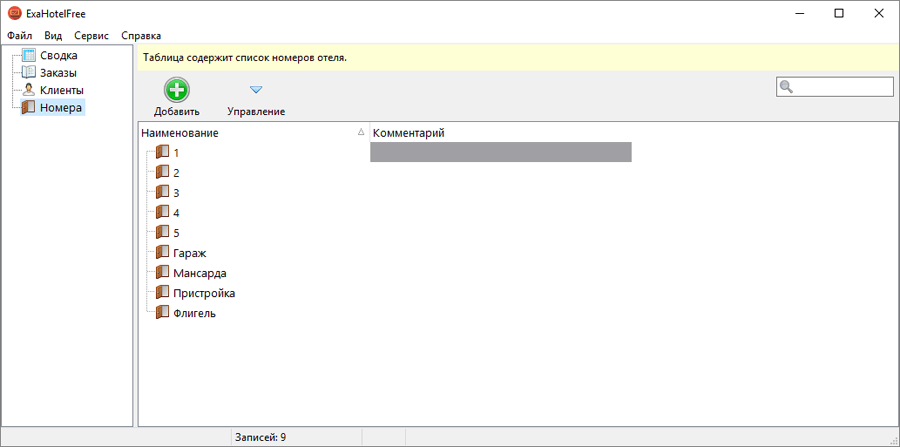Select the Гараж room icon
Viewport: 900px width, 447px height.
click(162, 253)
